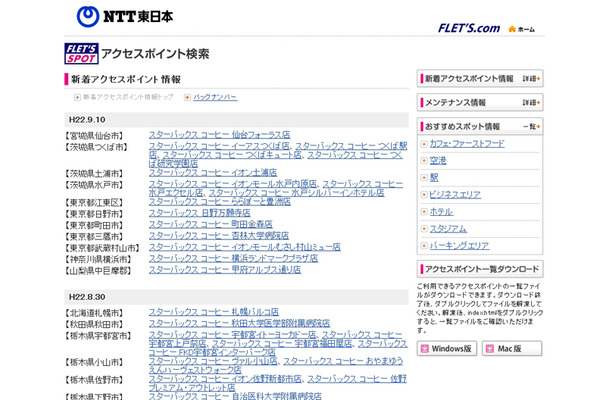Open スターバックス コーヒー 宇都宮福田屋店 link
The width and height of the screenshot is (610, 400).
282,344
